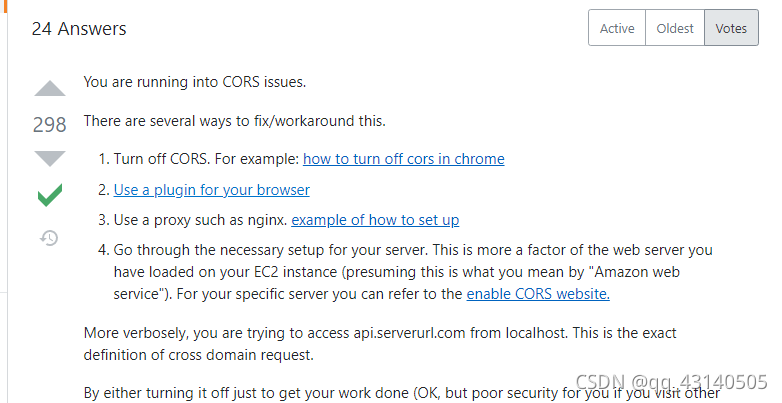Viewport: 782px width, 403px height.
Task: Click the '24 Answers' heading
Action: [79, 29]
